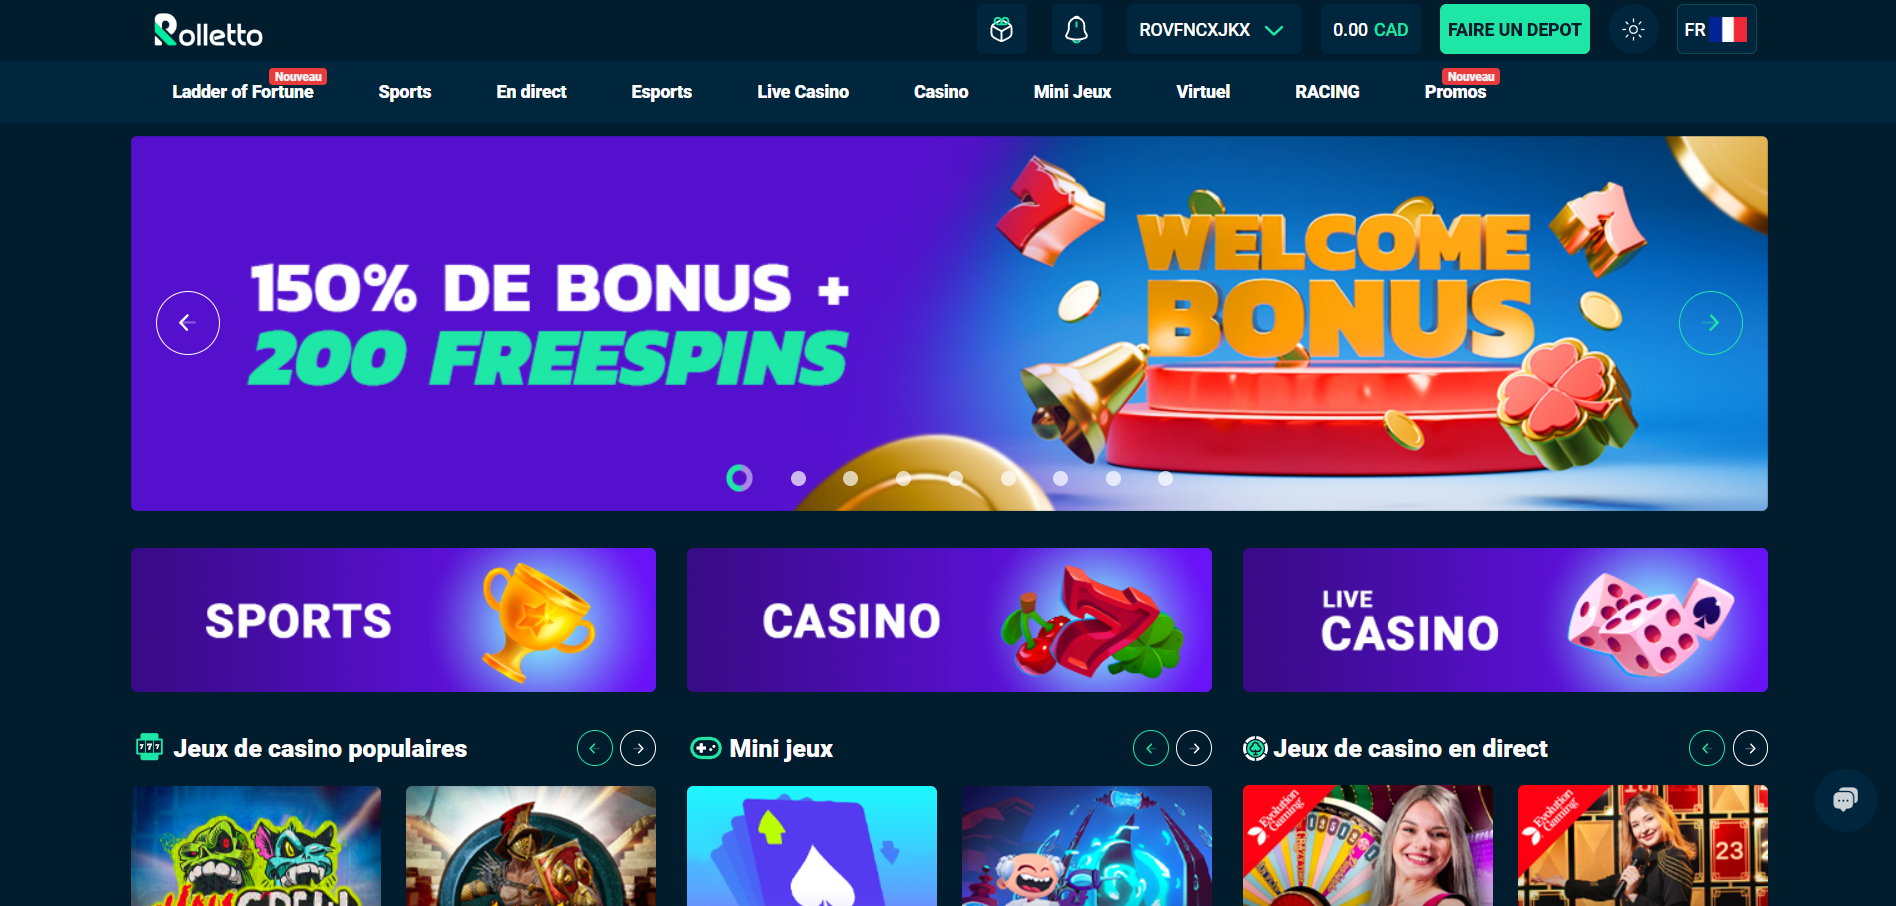Screen dimensions: 1896x906
Task: Open the FR language selector
Action: click(x=1716, y=29)
